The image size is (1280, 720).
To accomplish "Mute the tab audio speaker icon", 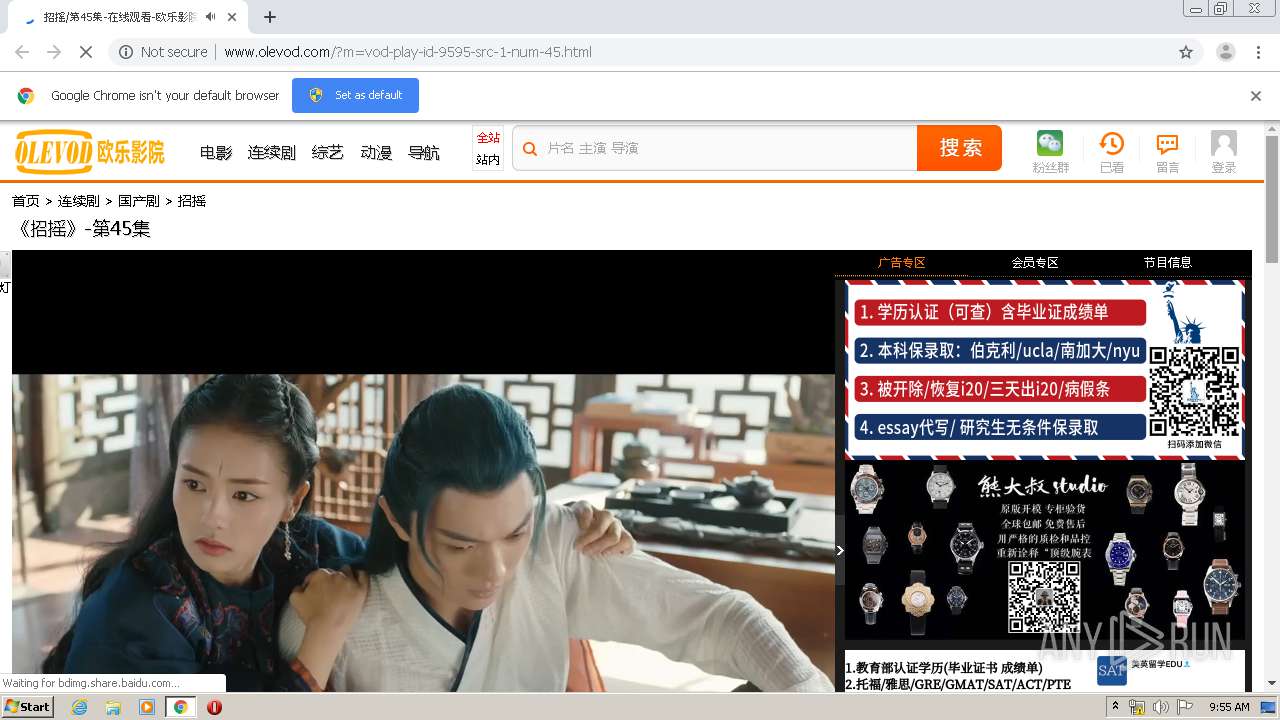I will (210, 17).
